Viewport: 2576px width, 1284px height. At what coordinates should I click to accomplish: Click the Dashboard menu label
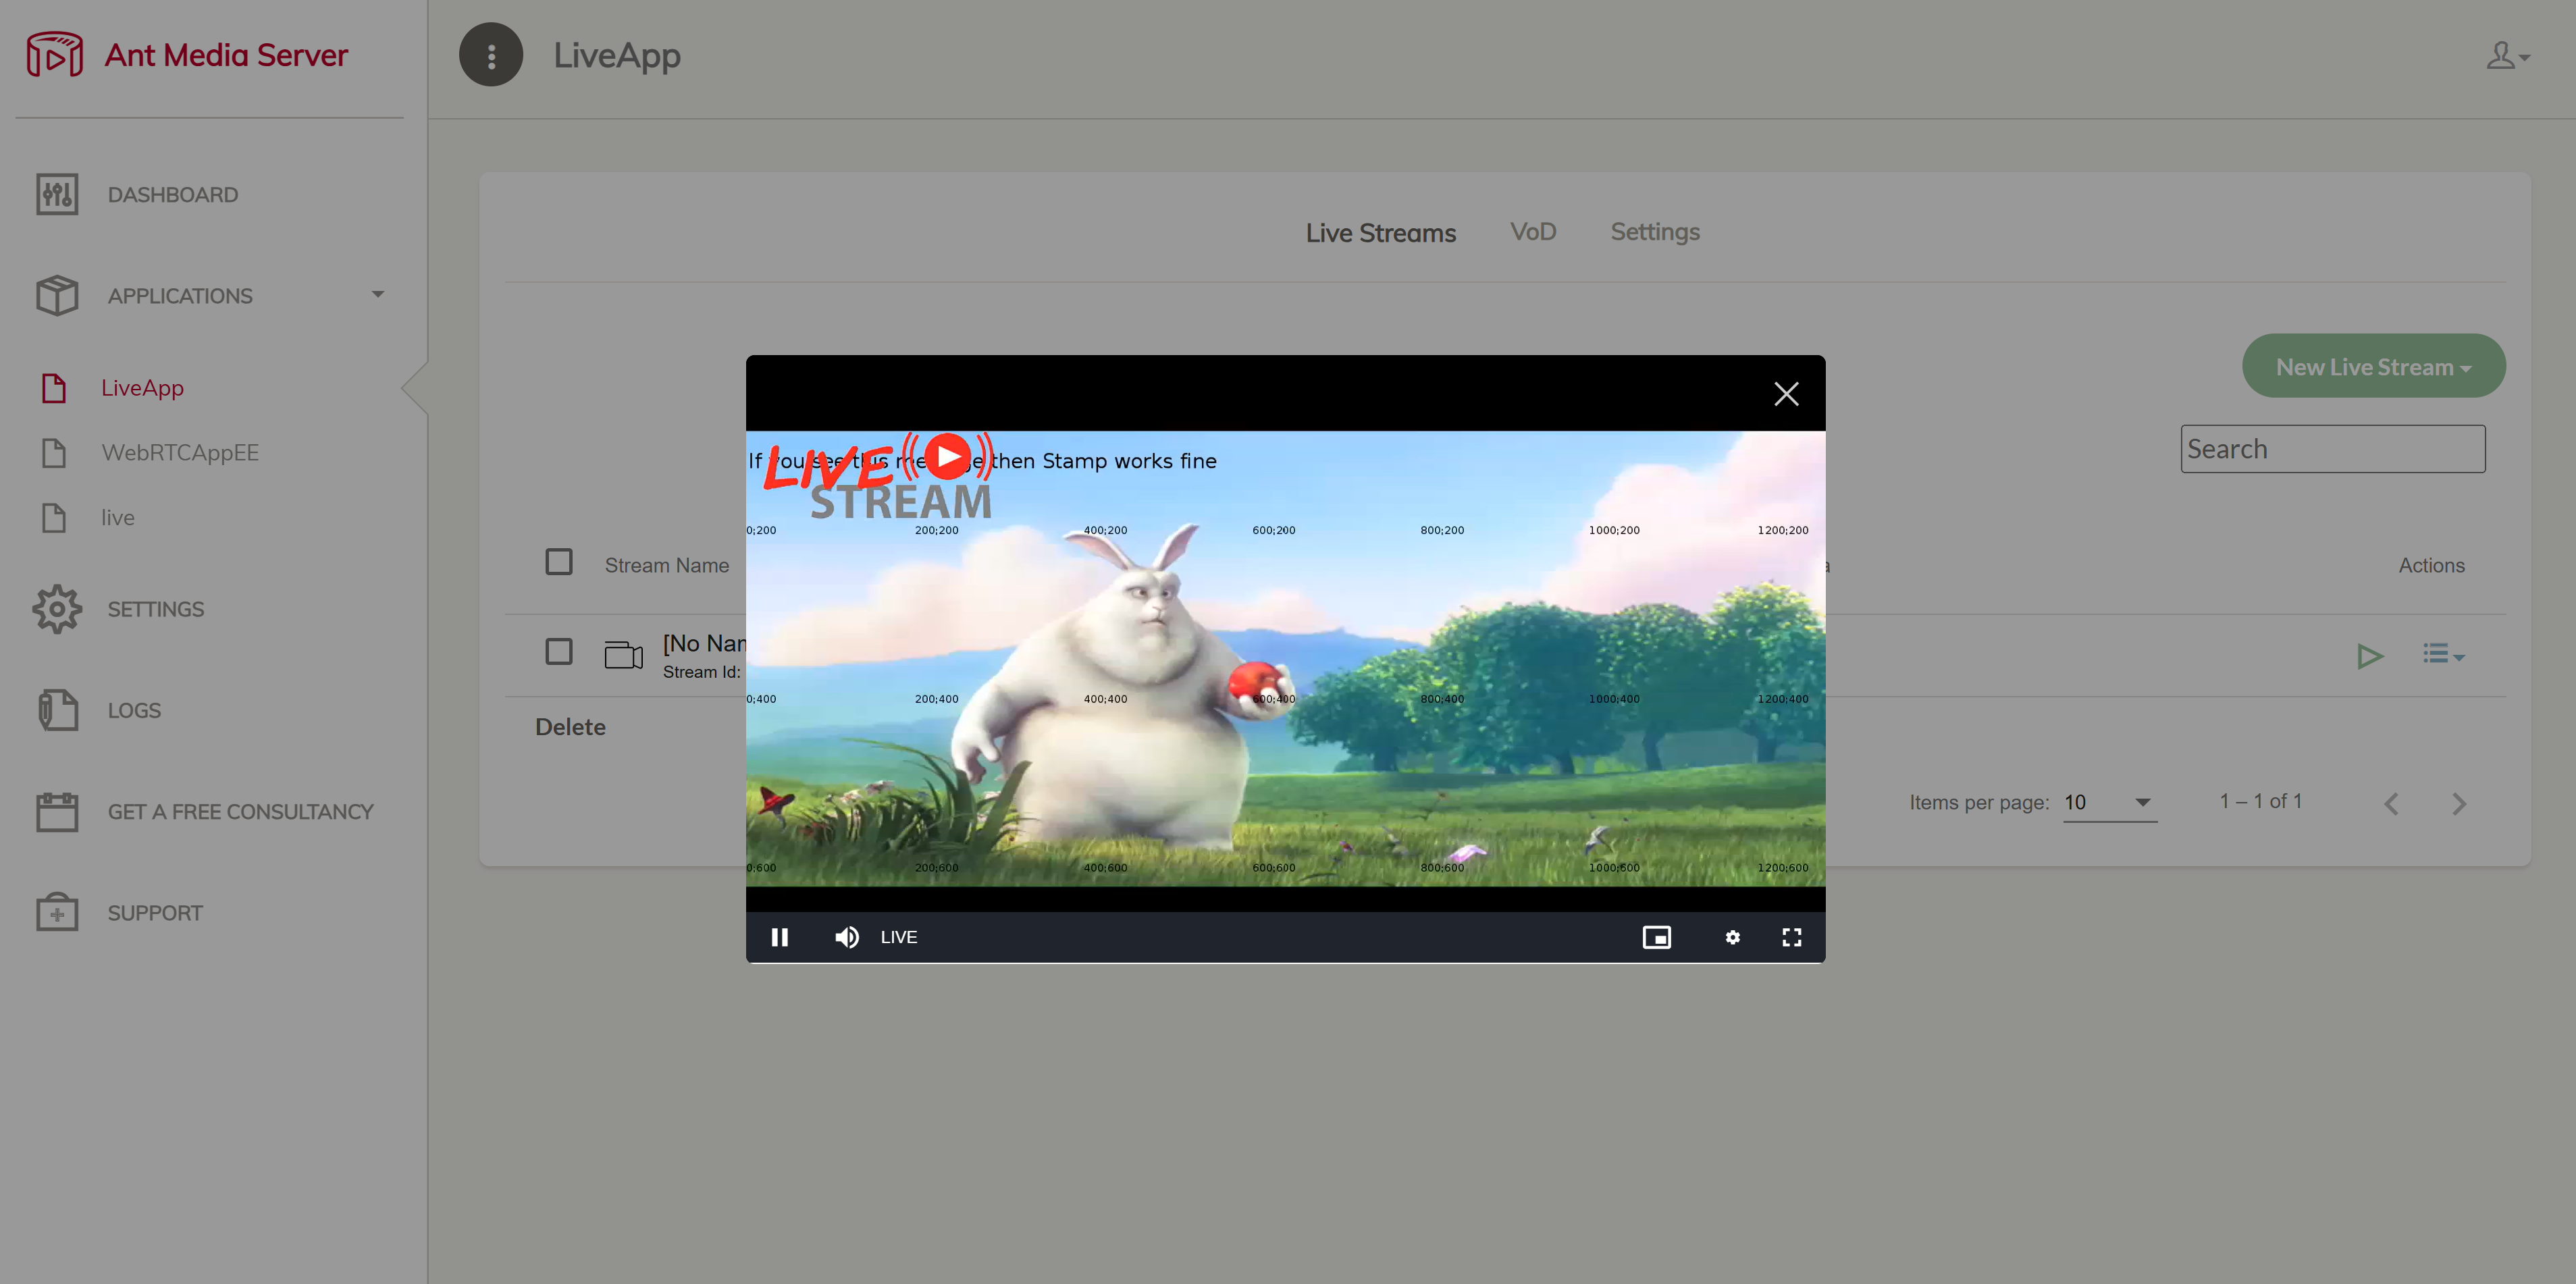173,195
